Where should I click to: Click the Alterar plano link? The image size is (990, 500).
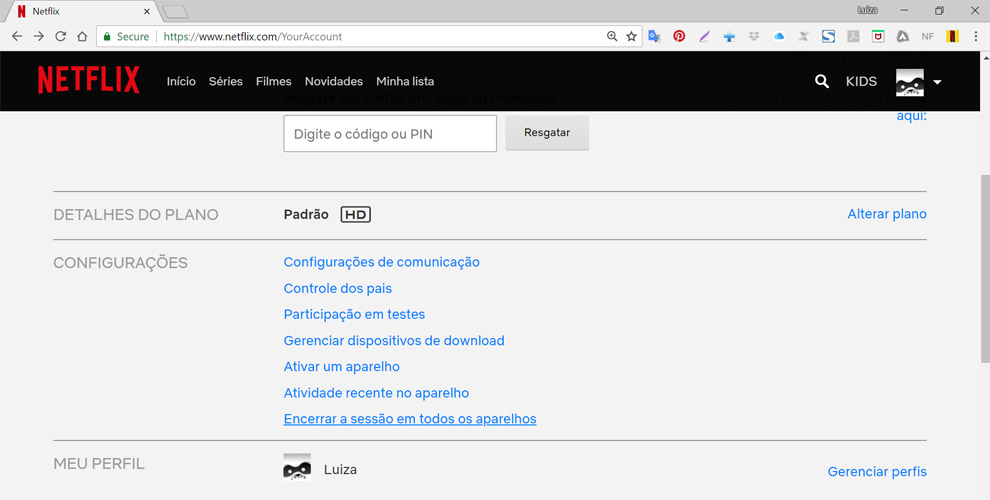coord(887,214)
